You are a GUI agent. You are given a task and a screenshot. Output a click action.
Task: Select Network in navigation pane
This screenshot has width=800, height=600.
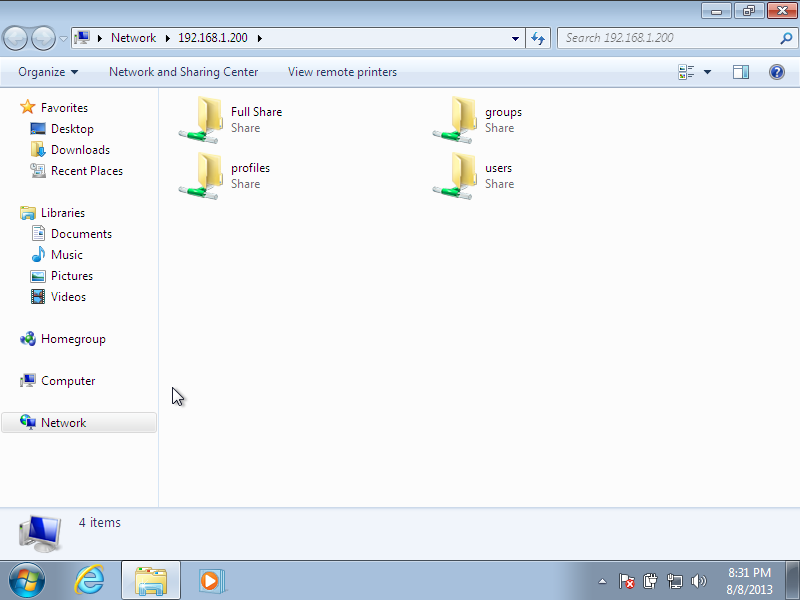(79, 422)
